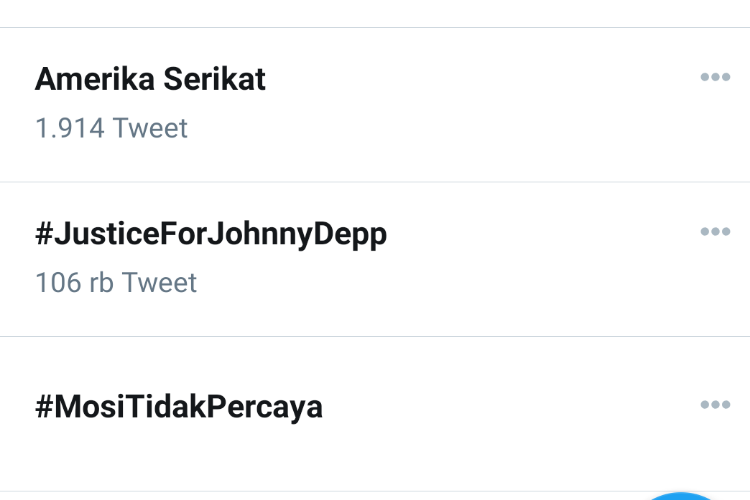This screenshot has height=500, width=750.
Task: Select the word Amerika in first trend
Action: pos(95,79)
